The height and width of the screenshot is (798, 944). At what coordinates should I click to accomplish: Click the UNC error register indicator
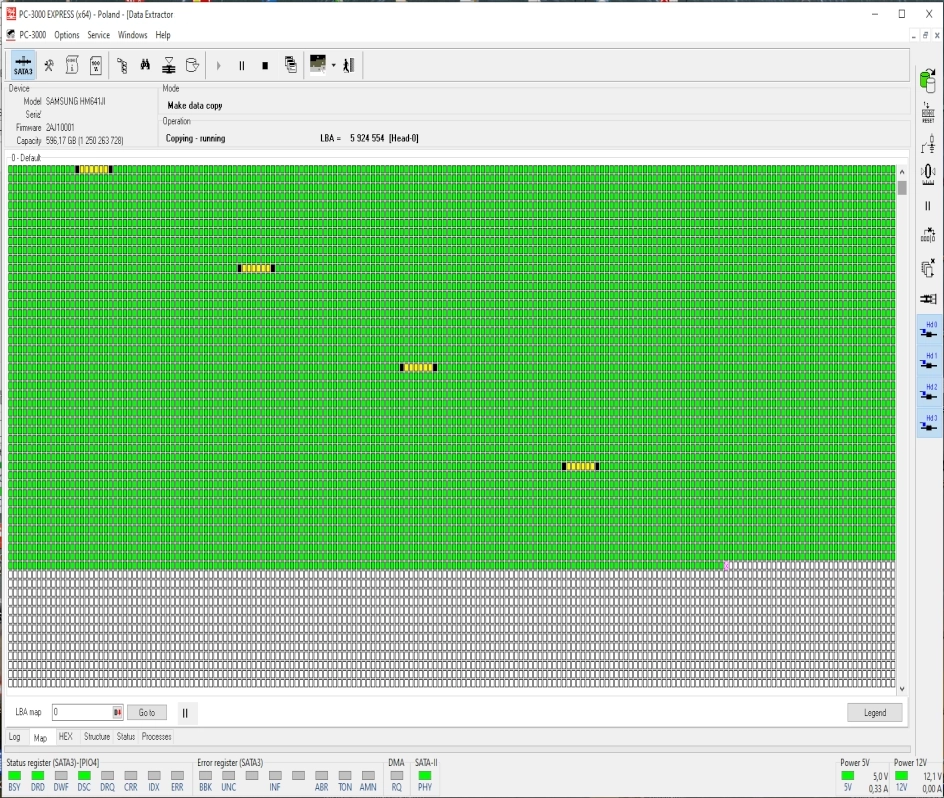(229, 776)
